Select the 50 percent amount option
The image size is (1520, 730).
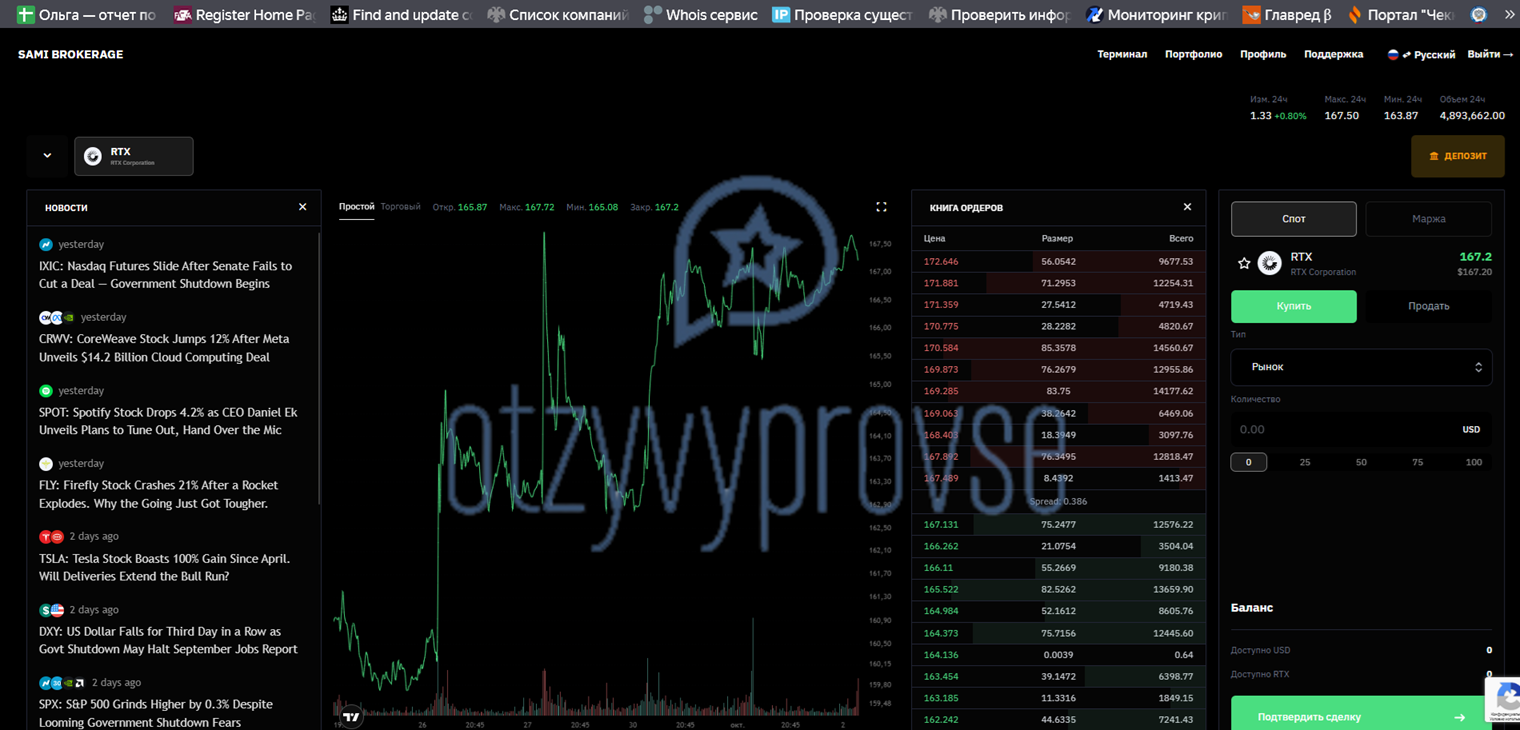coord(1361,462)
